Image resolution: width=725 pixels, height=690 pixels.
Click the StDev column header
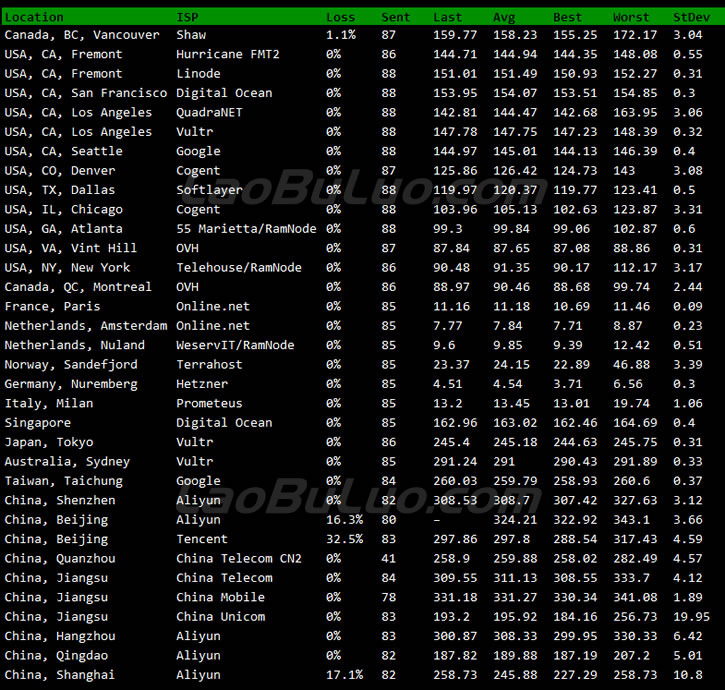click(x=692, y=18)
